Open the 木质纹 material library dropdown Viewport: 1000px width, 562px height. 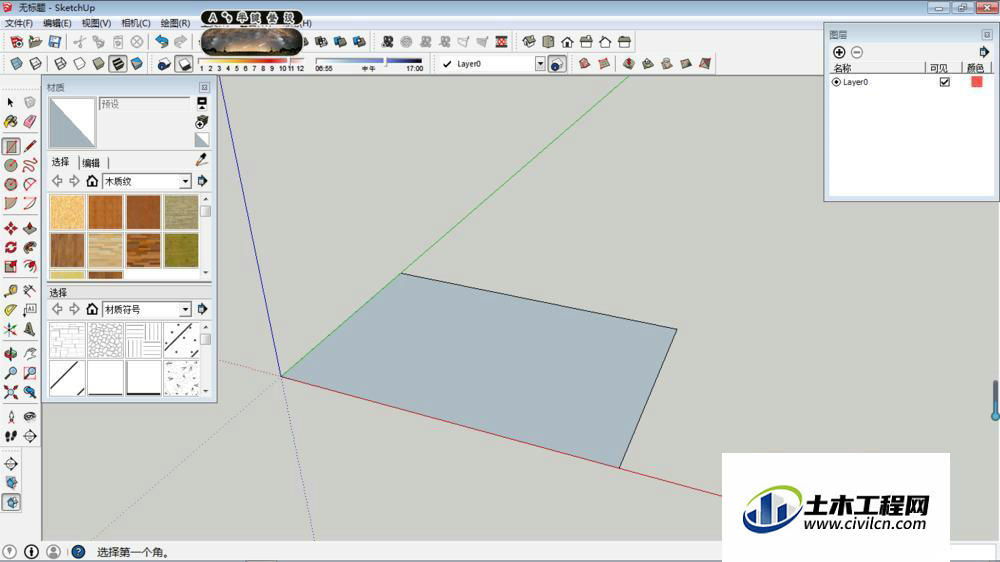tap(185, 181)
